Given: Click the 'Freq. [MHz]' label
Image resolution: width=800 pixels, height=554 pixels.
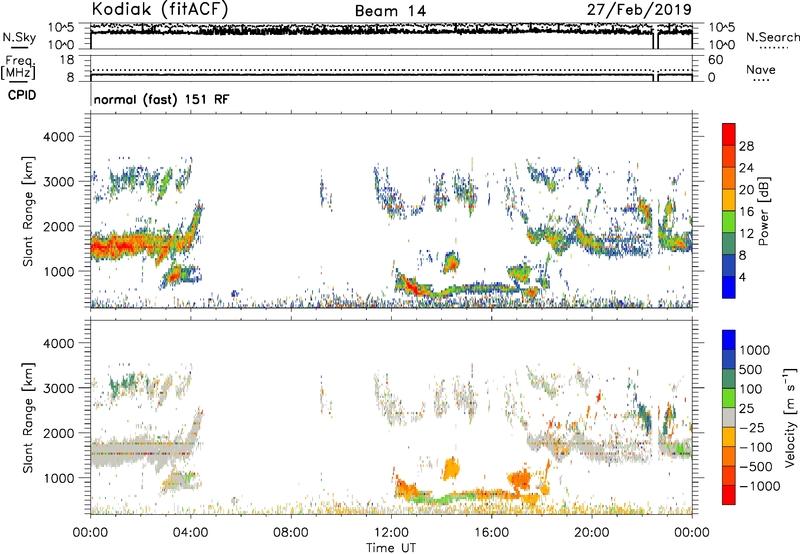Looking at the screenshot, I should pyautogui.click(x=19, y=67).
